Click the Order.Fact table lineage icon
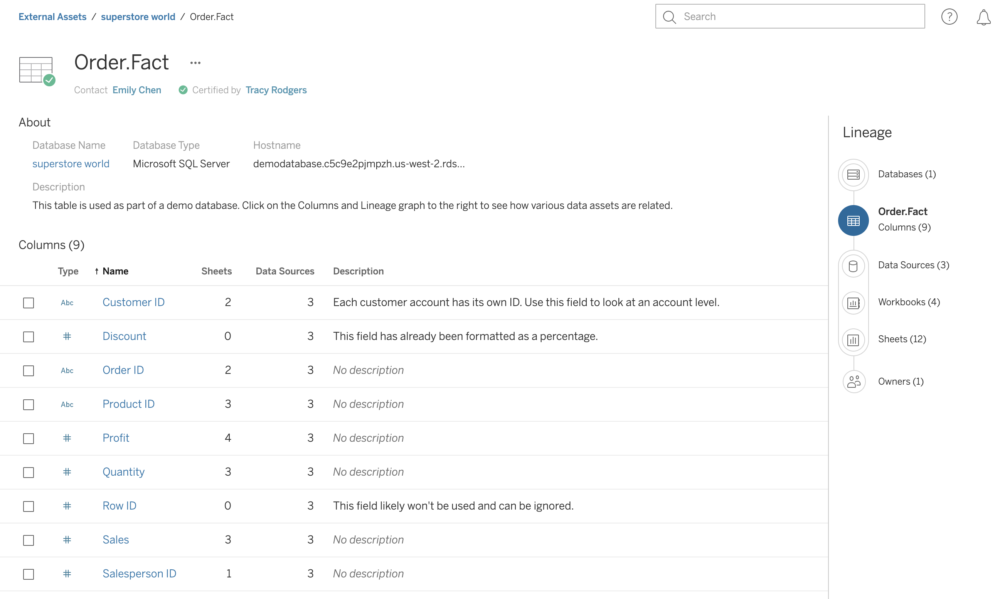This screenshot has width=1000, height=599. pyautogui.click(x=853, y=220)
